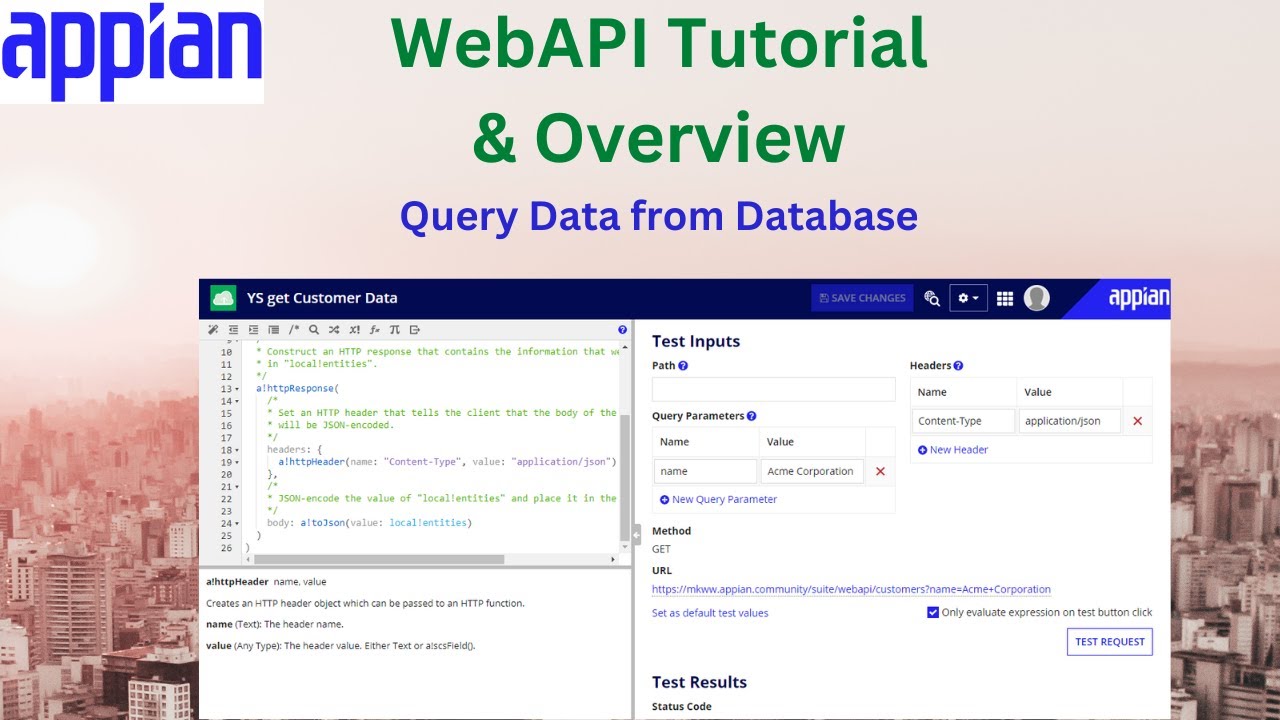Click the pi constant icon in the editor toolbar

(394, 329)
